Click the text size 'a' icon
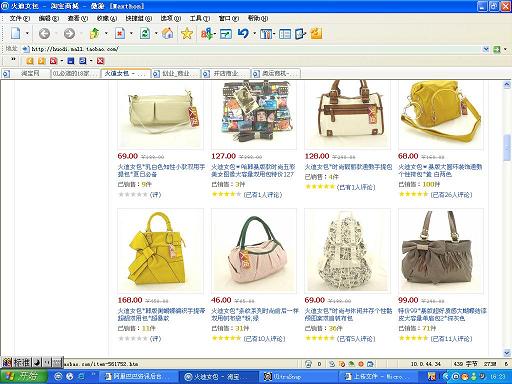Screen dimensions: 512x384 [x=207, y=34]
